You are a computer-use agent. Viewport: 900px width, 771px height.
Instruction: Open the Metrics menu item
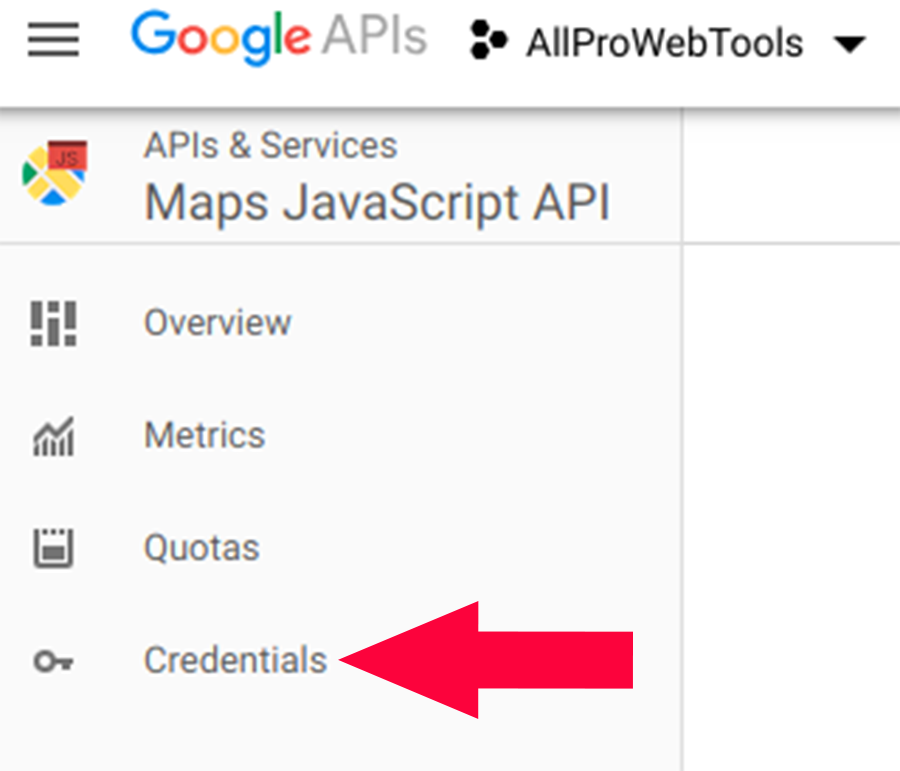click(x=204, y=435)
